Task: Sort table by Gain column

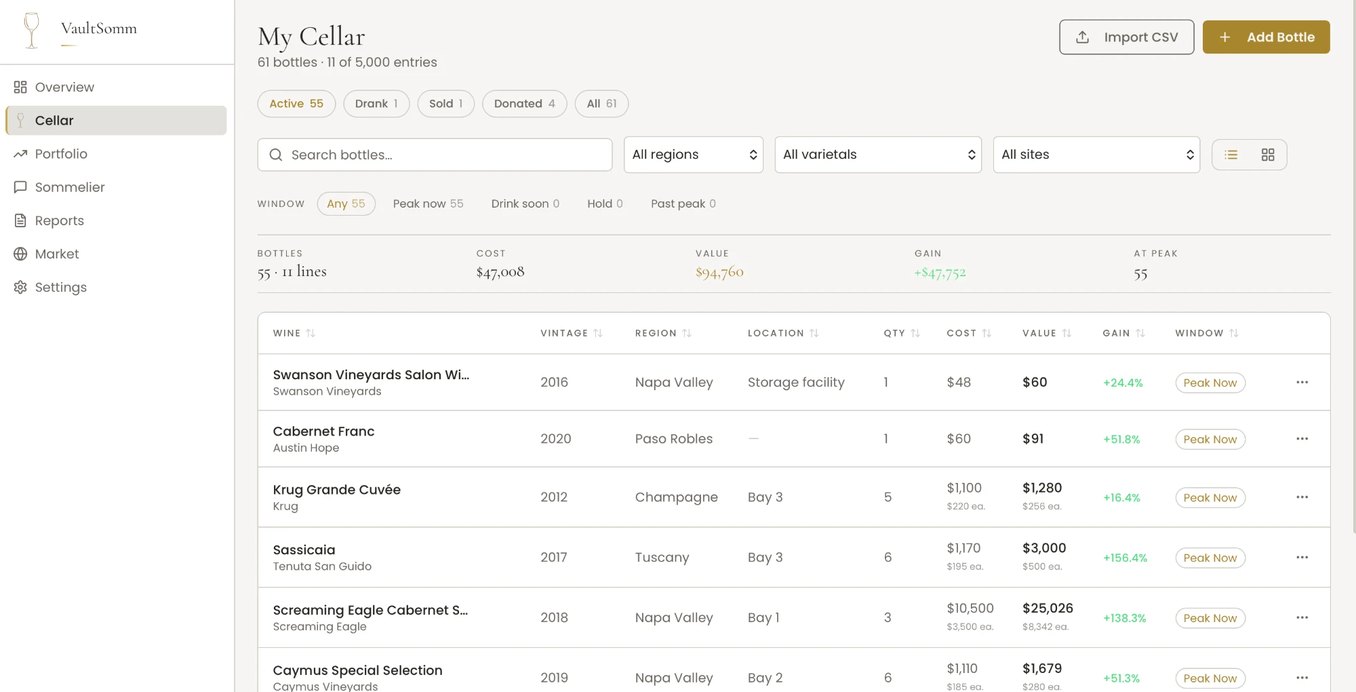Action: (x=1124, y=333)
